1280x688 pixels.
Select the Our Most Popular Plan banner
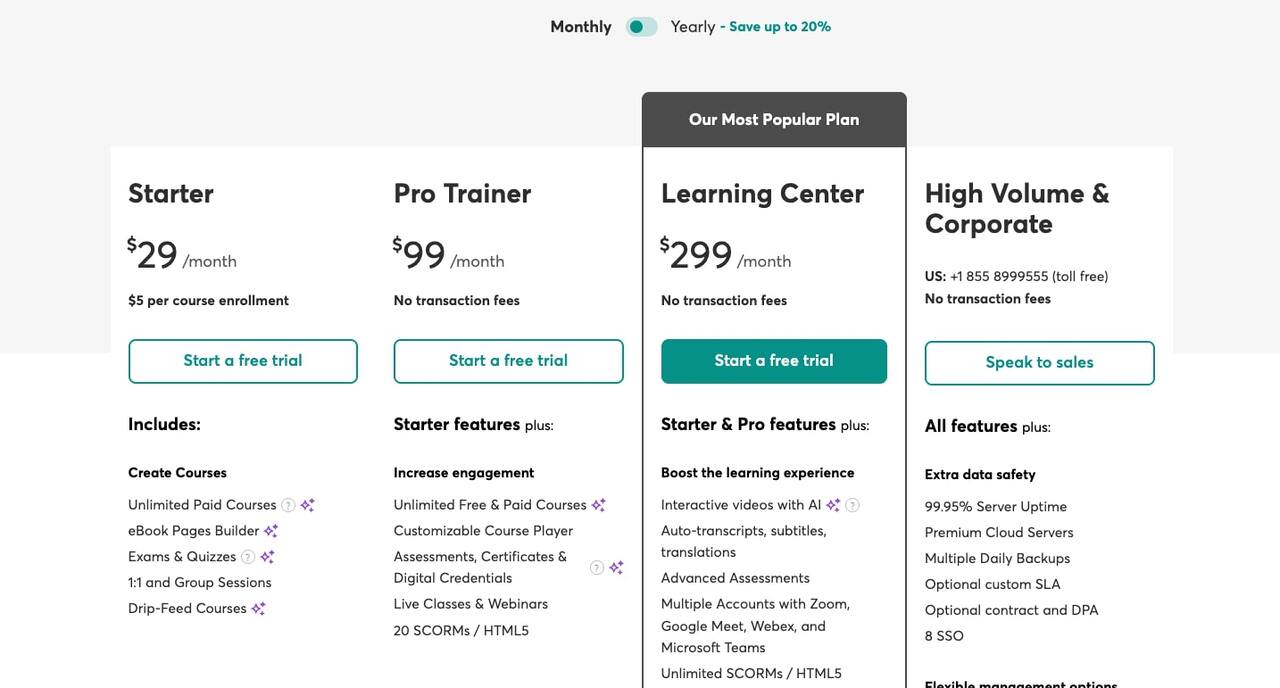[x=773, y=119]
